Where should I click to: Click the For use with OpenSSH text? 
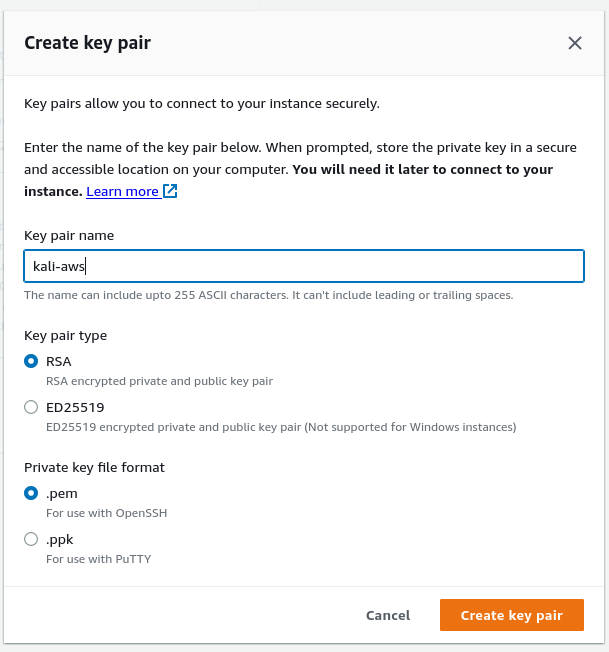[x=106, y=513]
